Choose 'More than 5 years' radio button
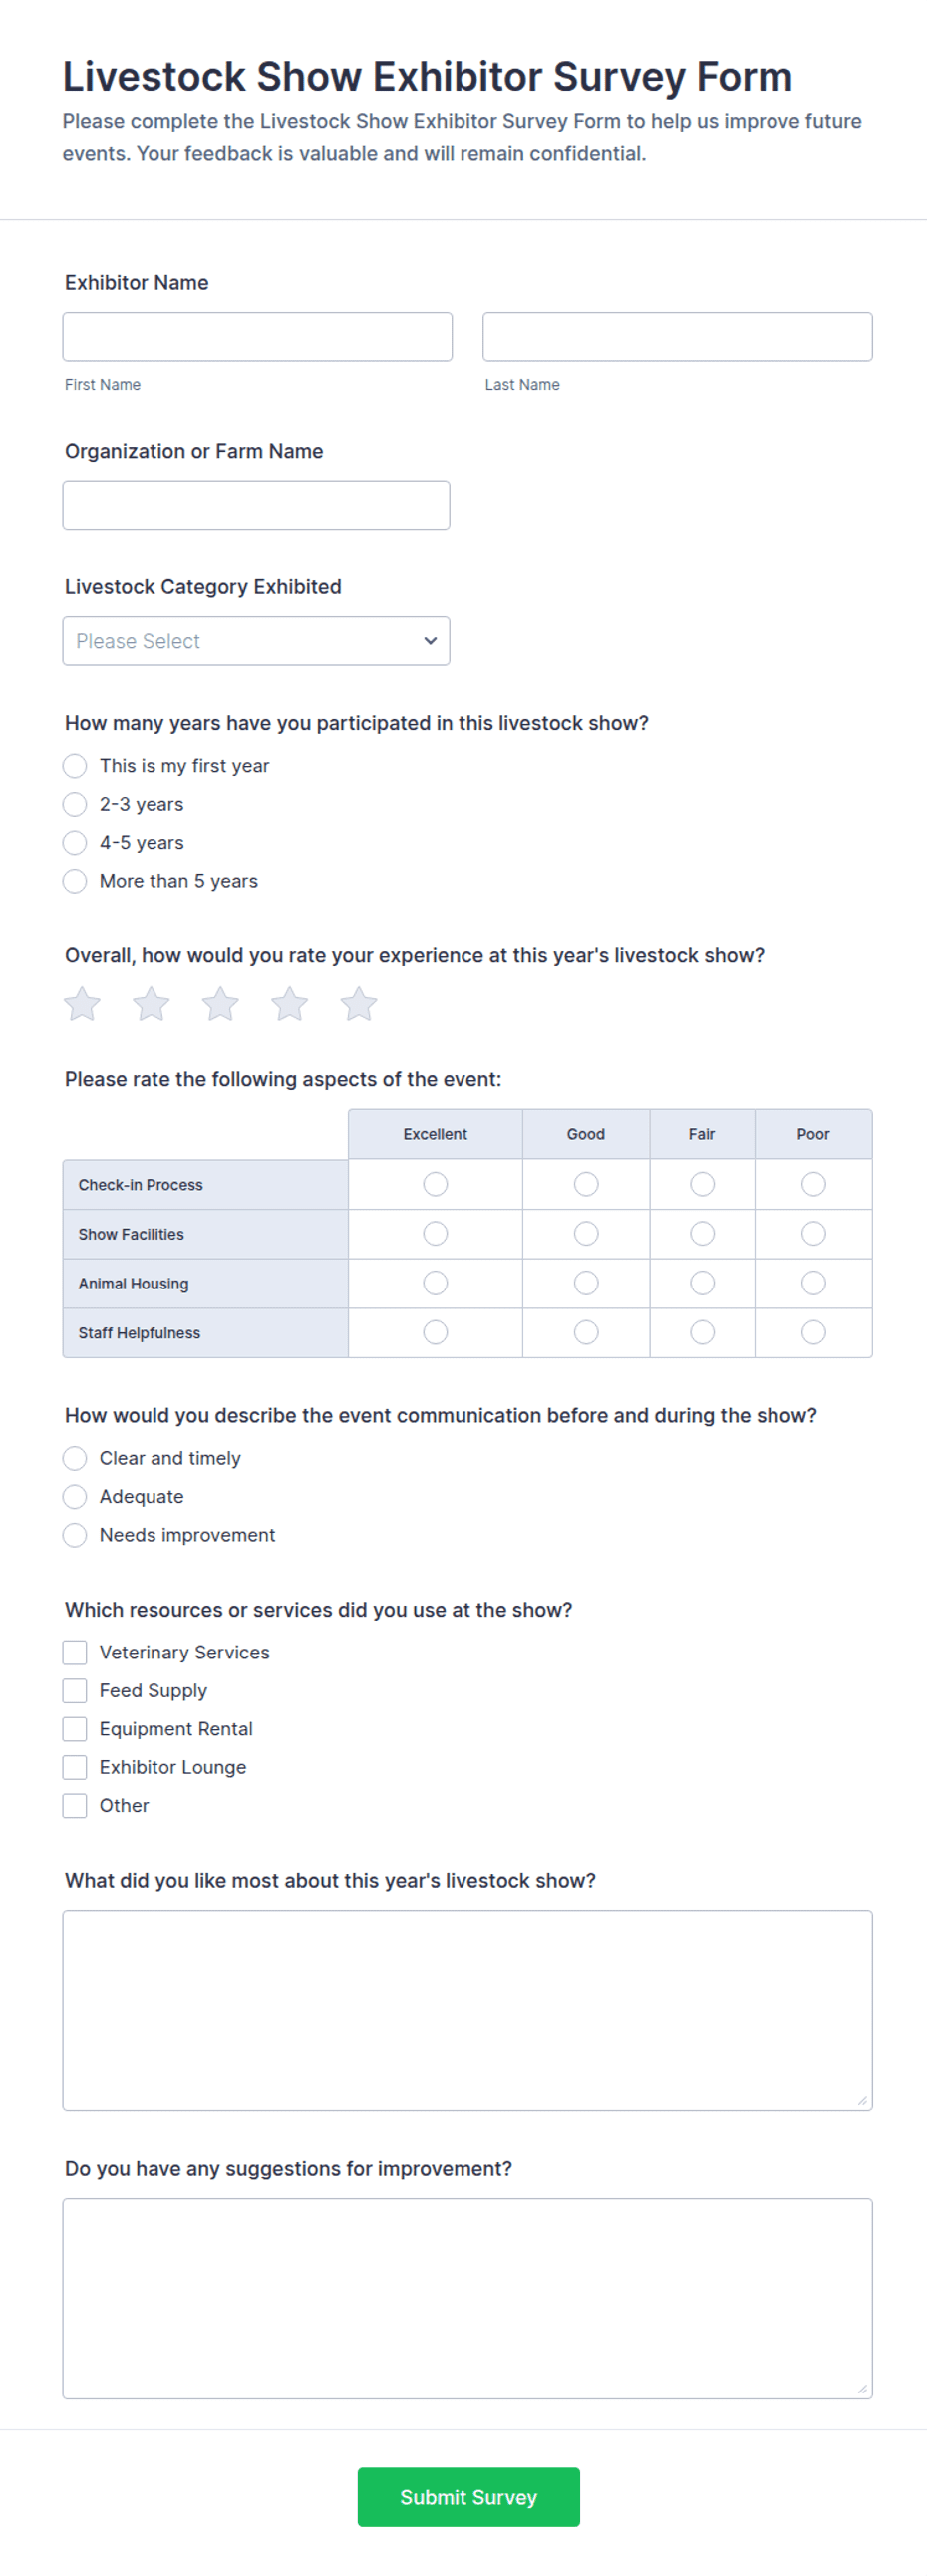 click(75, 881)
